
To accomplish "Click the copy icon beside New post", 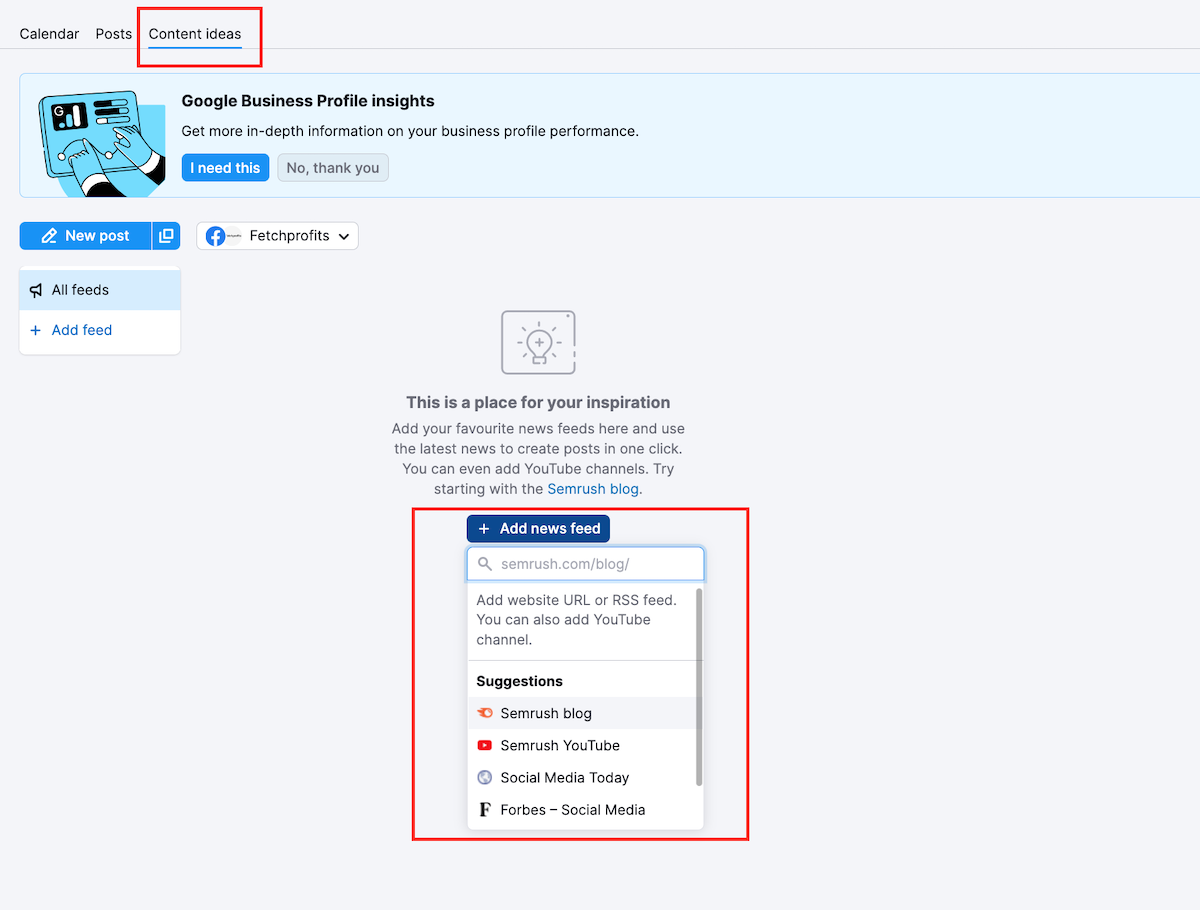I will [166, 236].
